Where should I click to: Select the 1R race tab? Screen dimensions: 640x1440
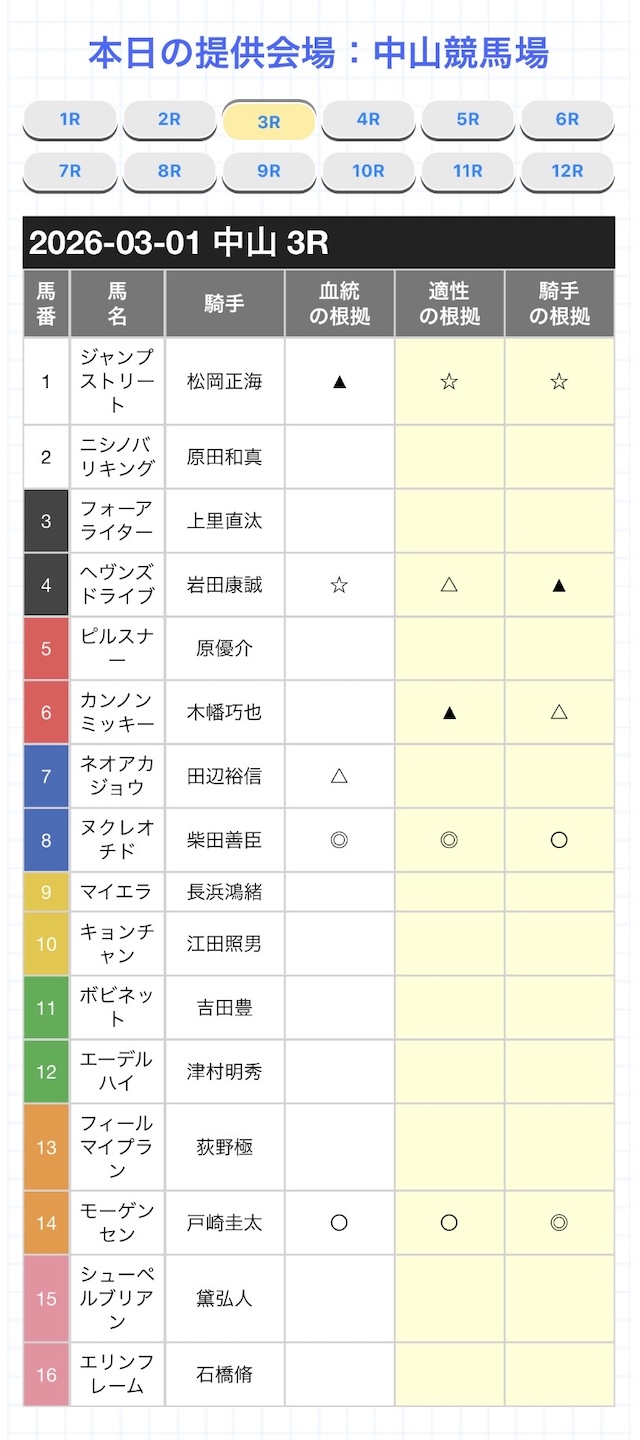(69, 120)
